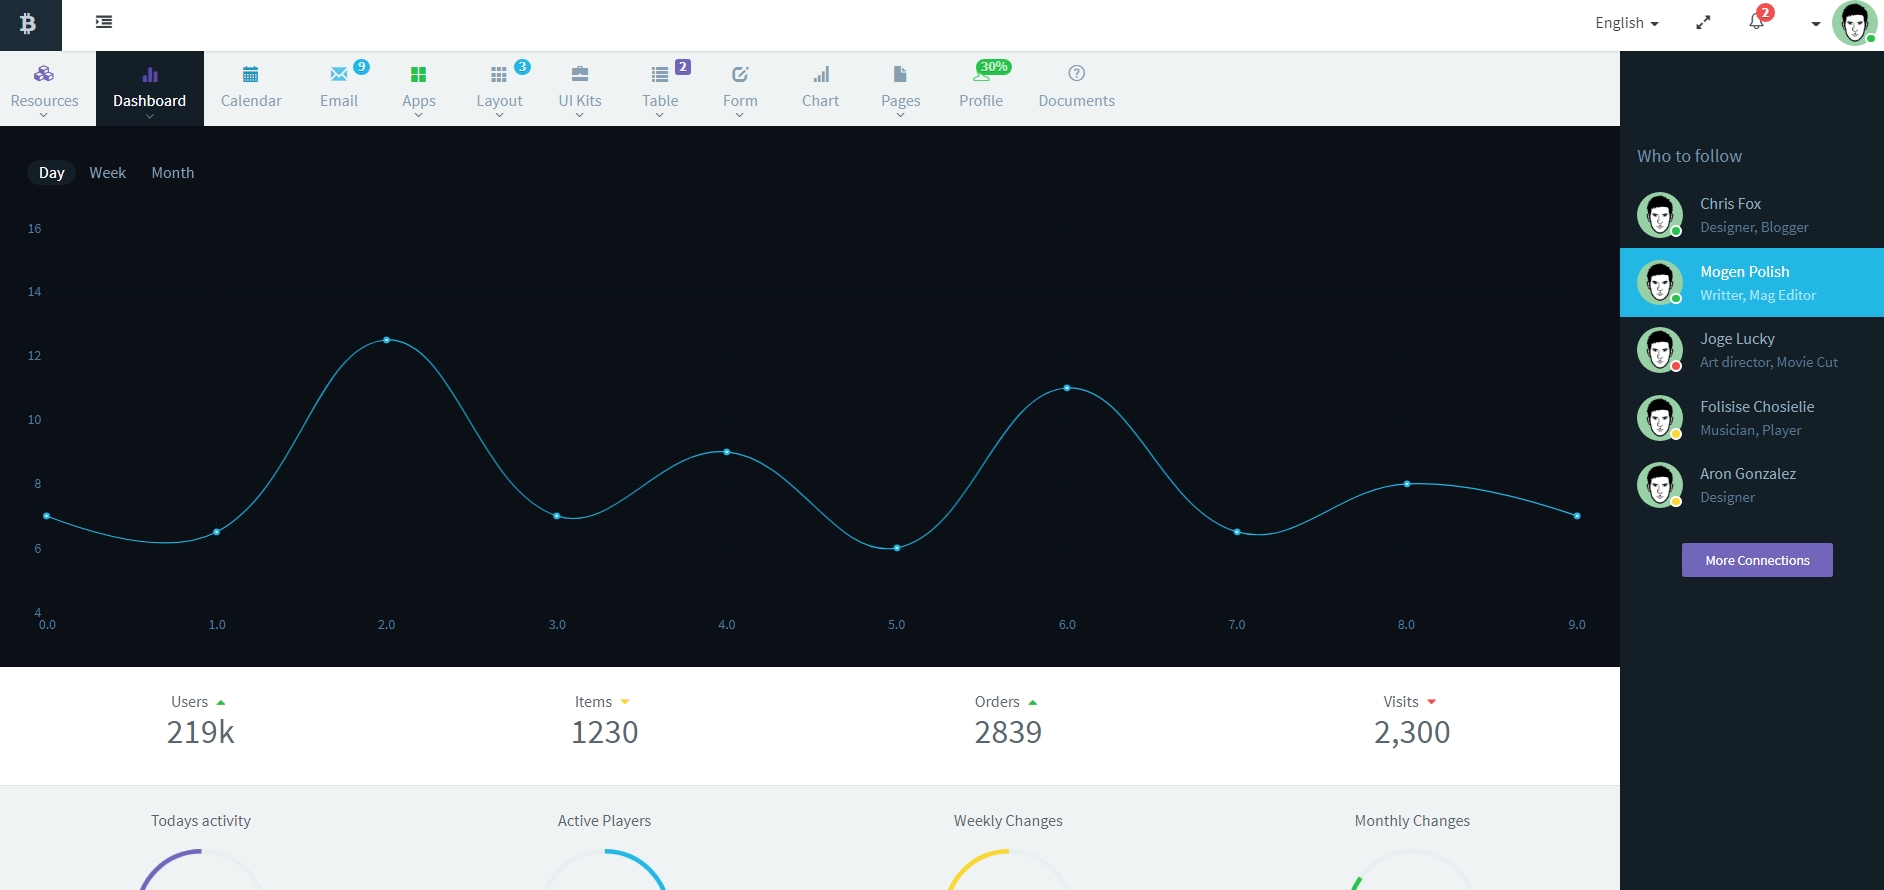Open the Profile menu item
The height and width of the screenshot is (890, 1884).
click(981, 88)
